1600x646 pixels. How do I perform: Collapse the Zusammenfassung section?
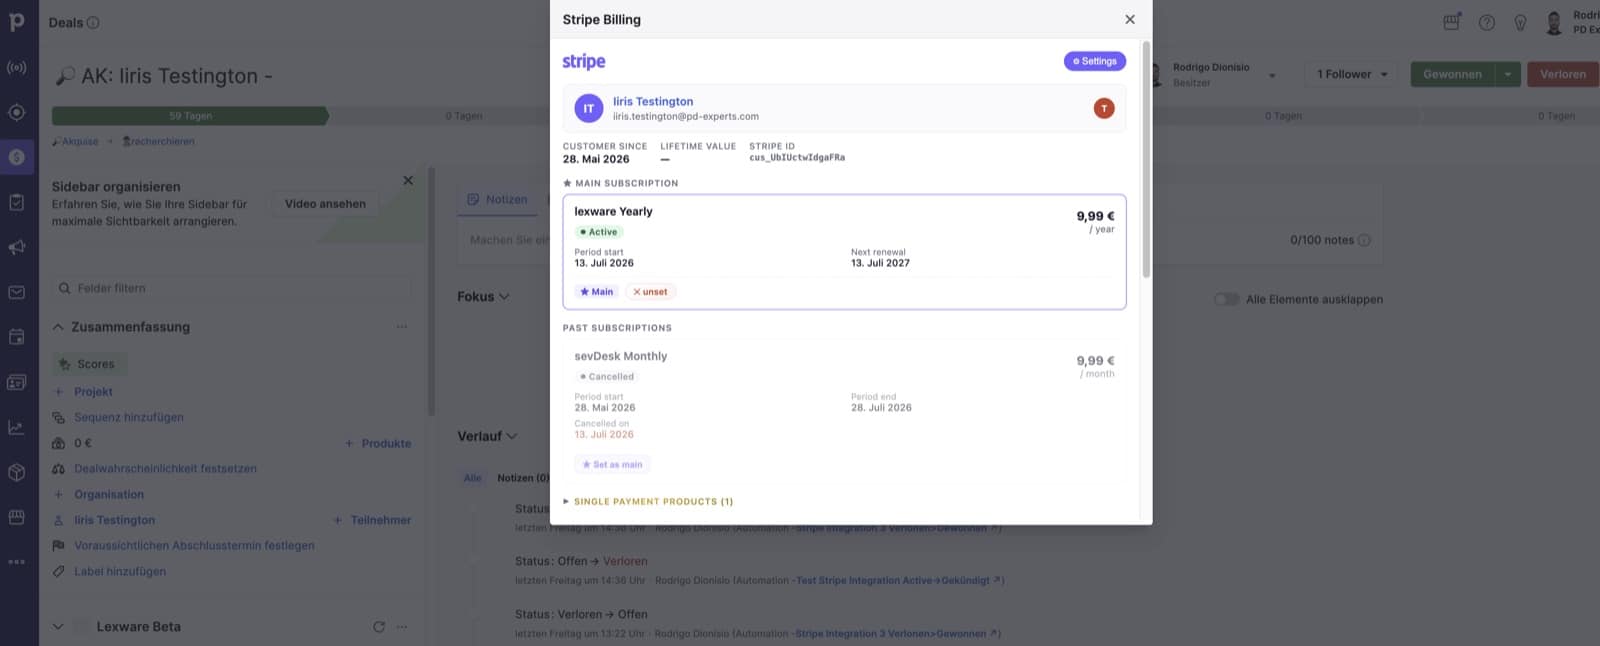point(58,327)
